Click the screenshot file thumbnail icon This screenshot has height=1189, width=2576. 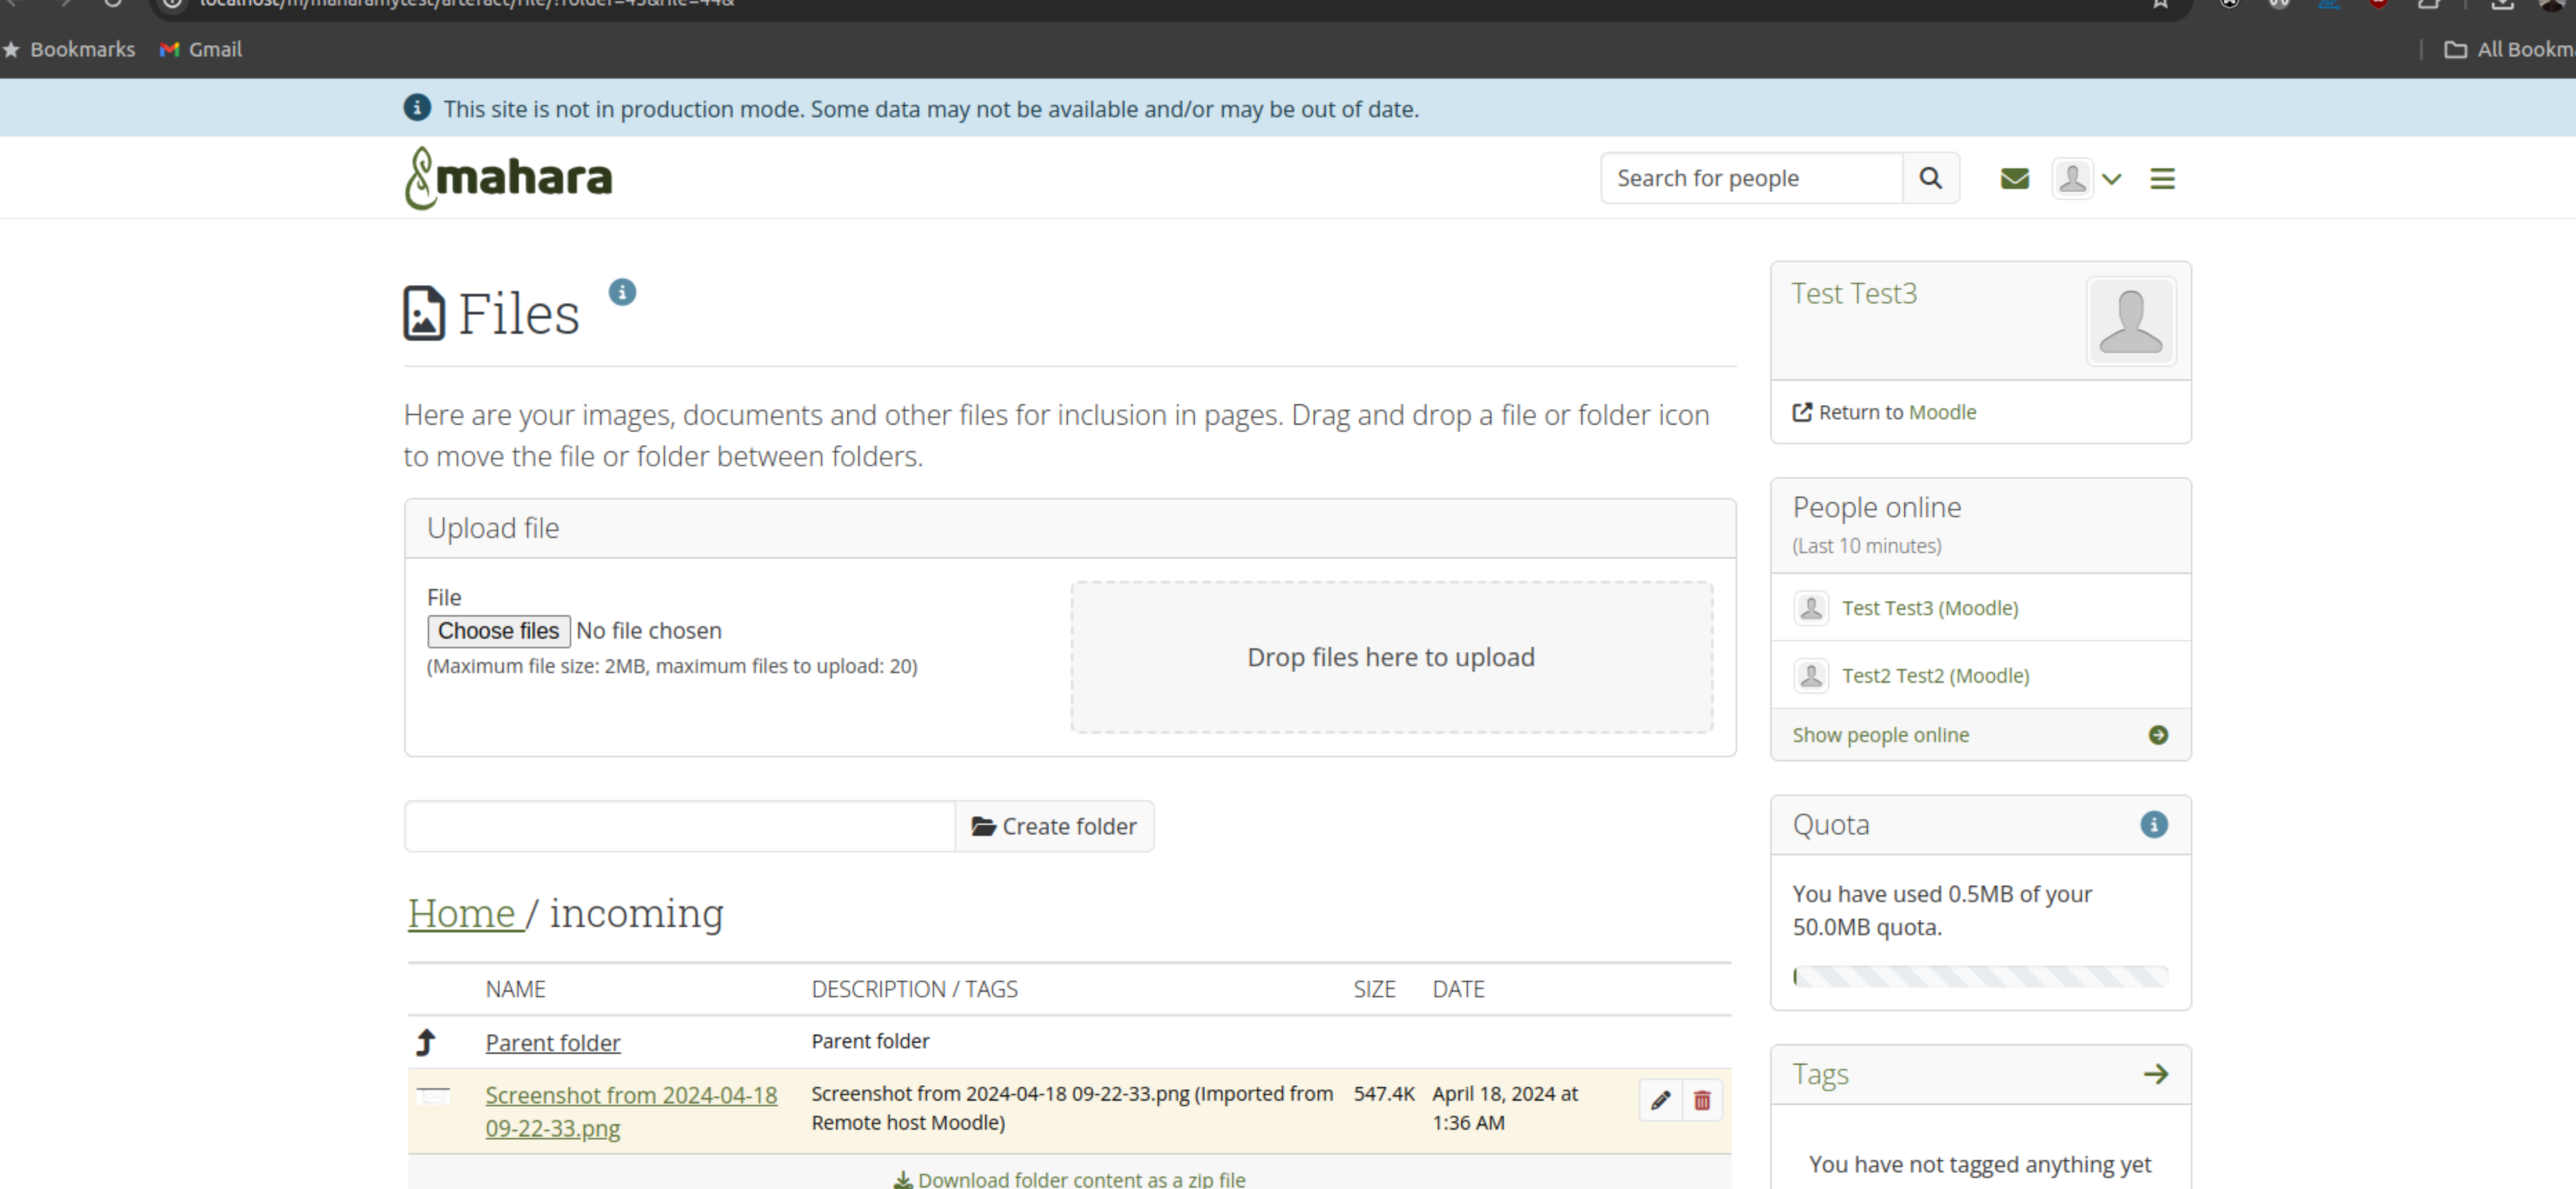coord(433,1096)
